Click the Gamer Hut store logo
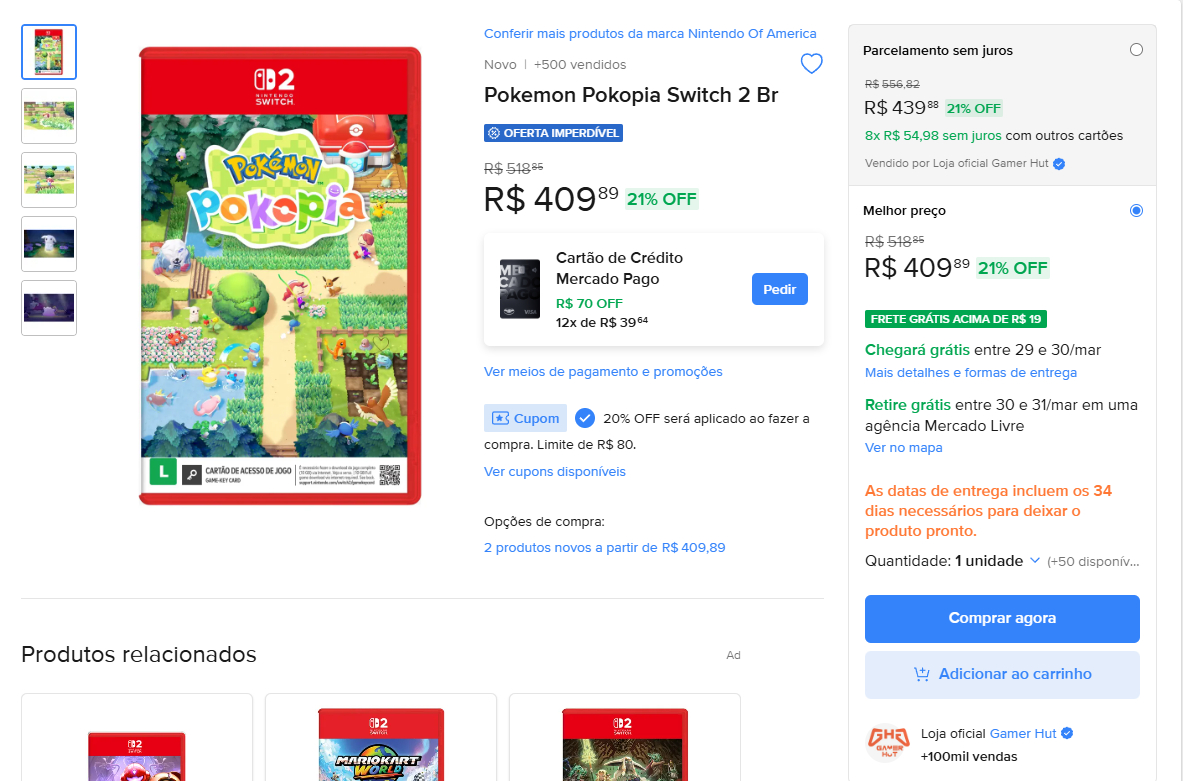This screenshot has width=1183, height=781. (x=887, y=744)
